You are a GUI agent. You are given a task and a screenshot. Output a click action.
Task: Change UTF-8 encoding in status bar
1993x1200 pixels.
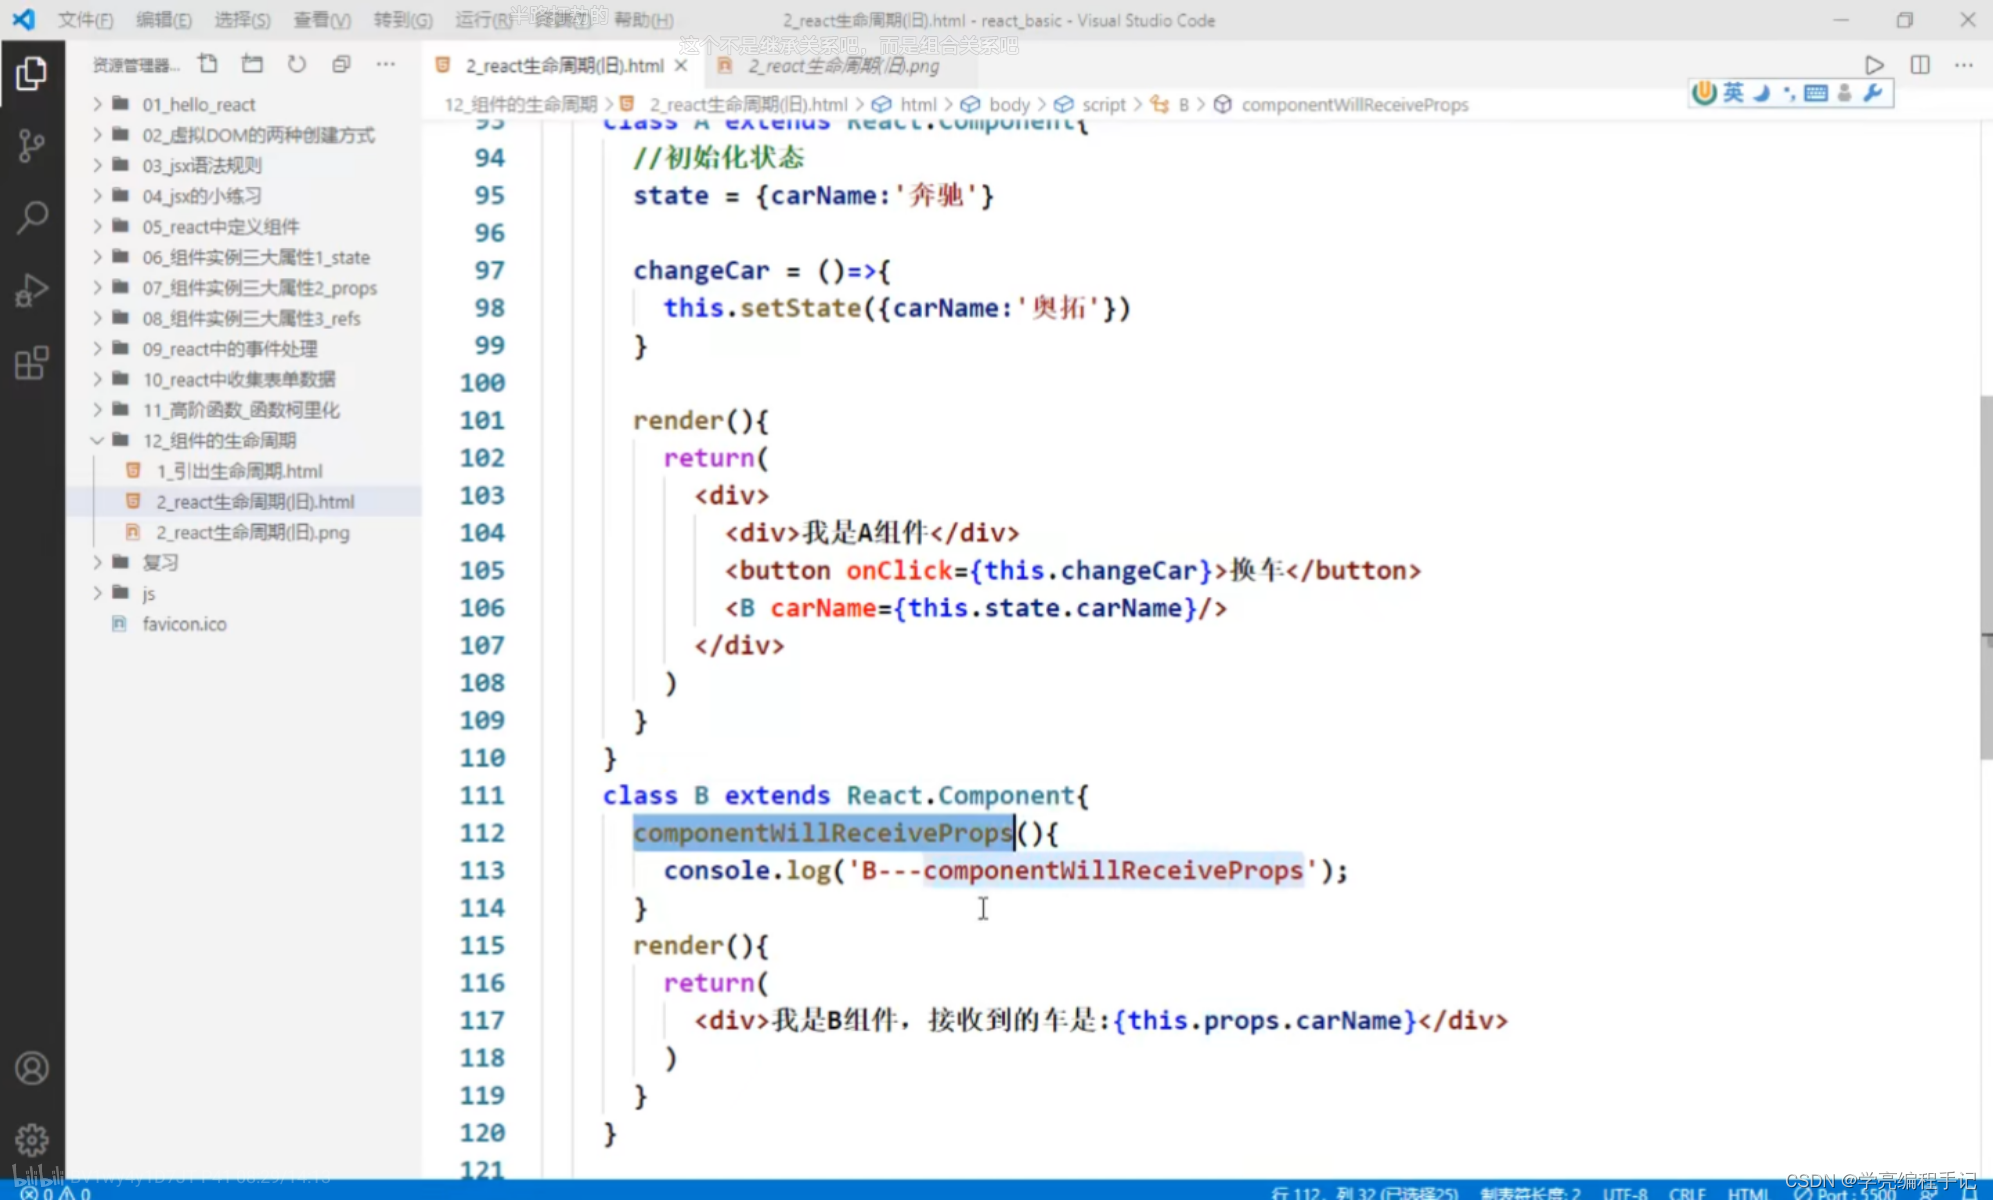pos(1624,1192)
